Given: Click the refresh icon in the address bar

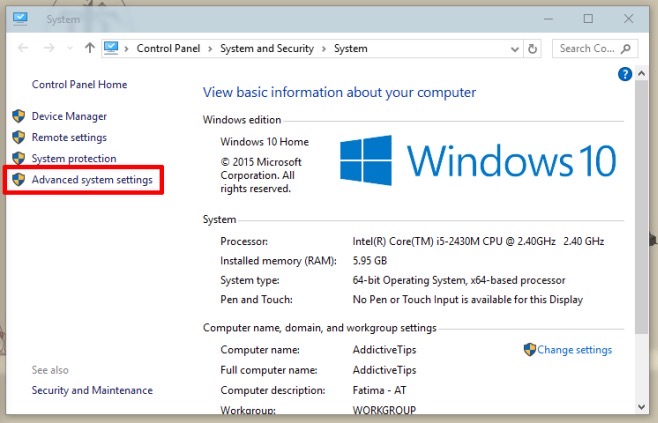Looking at the screenshot, I should pos(533,49).
